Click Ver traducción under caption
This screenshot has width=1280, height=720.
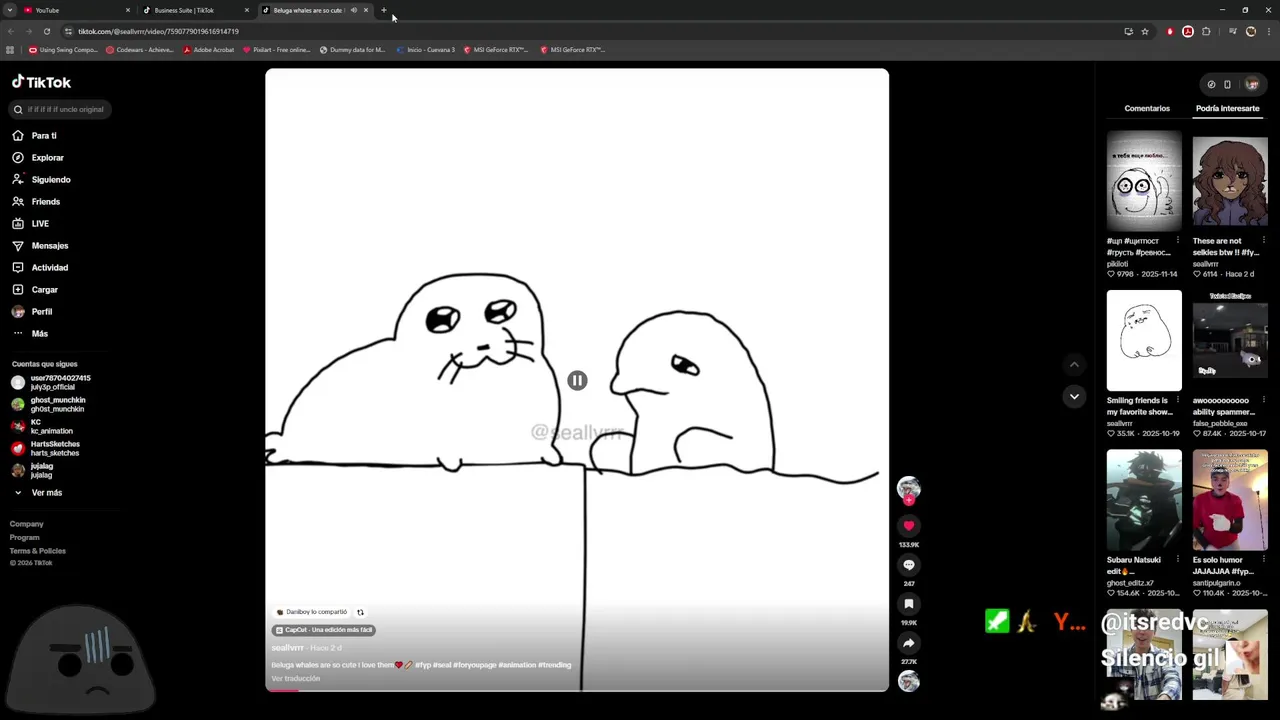tap(296, 678)
